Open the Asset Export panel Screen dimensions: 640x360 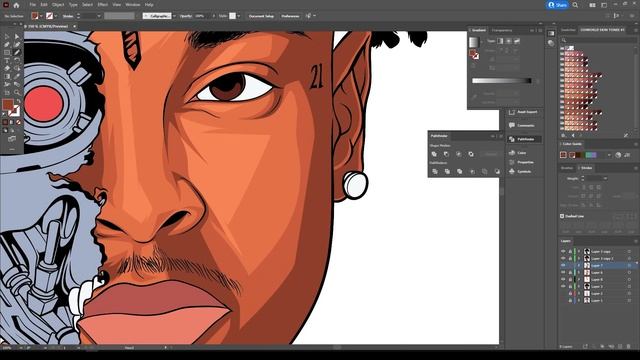(x=523, y=112)
